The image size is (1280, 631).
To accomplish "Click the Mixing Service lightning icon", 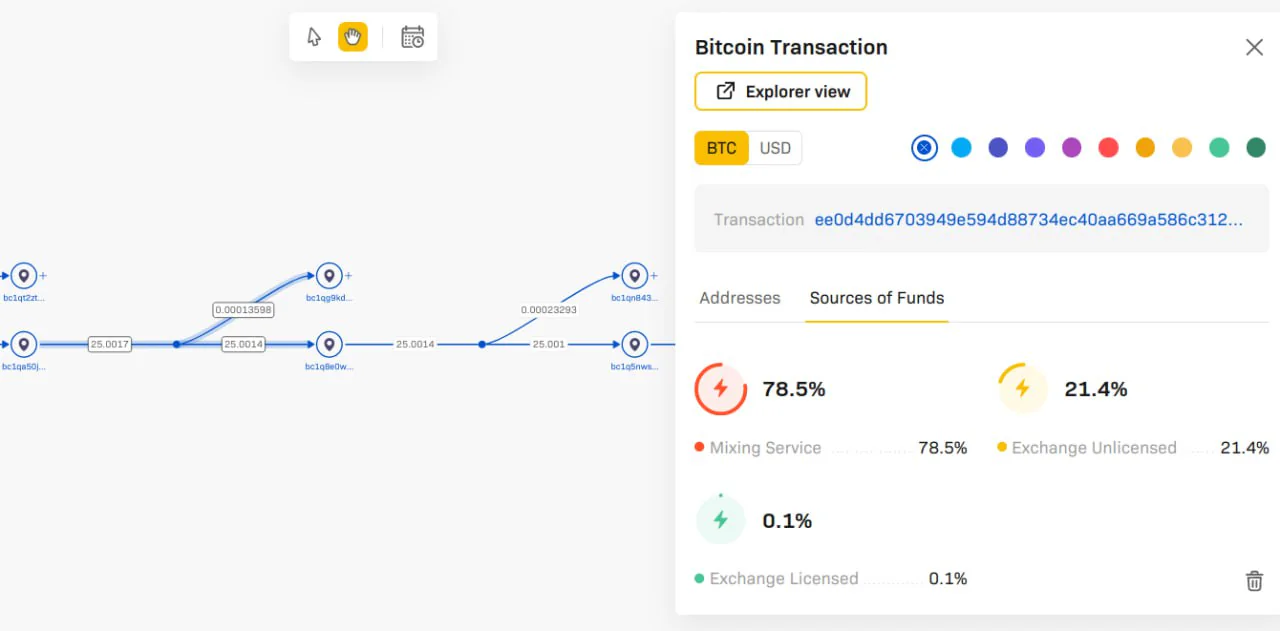I will [x=720, y=389].
